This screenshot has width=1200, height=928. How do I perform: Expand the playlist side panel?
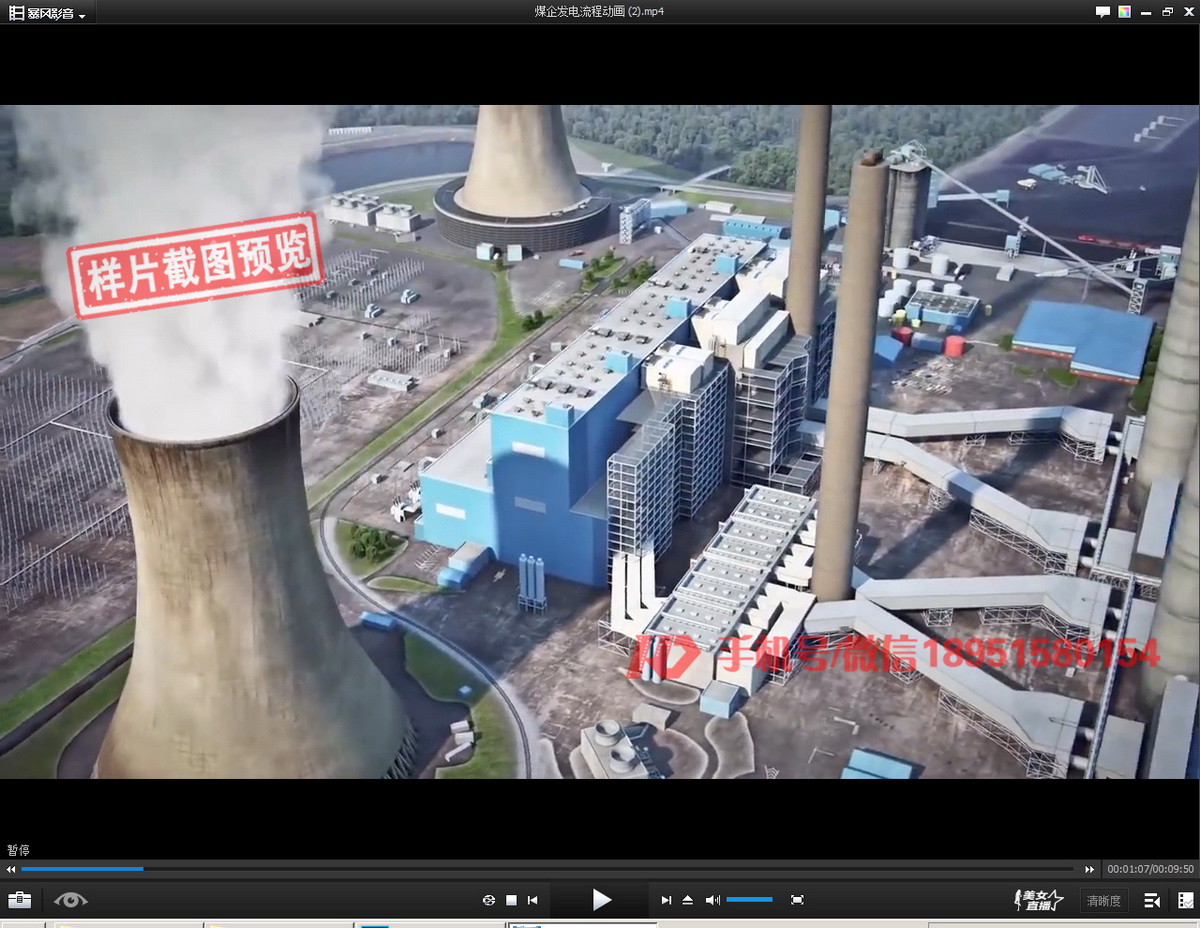pyautogui.click(x=1152, y=900)
